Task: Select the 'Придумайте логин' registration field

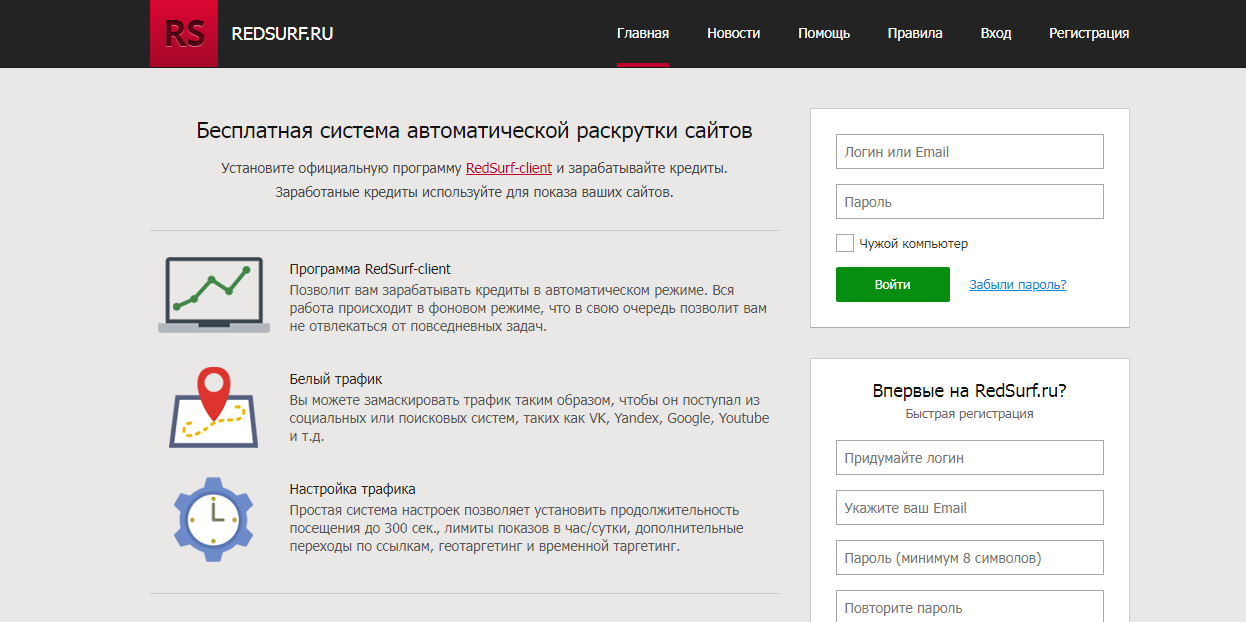Action: (969, 458)
